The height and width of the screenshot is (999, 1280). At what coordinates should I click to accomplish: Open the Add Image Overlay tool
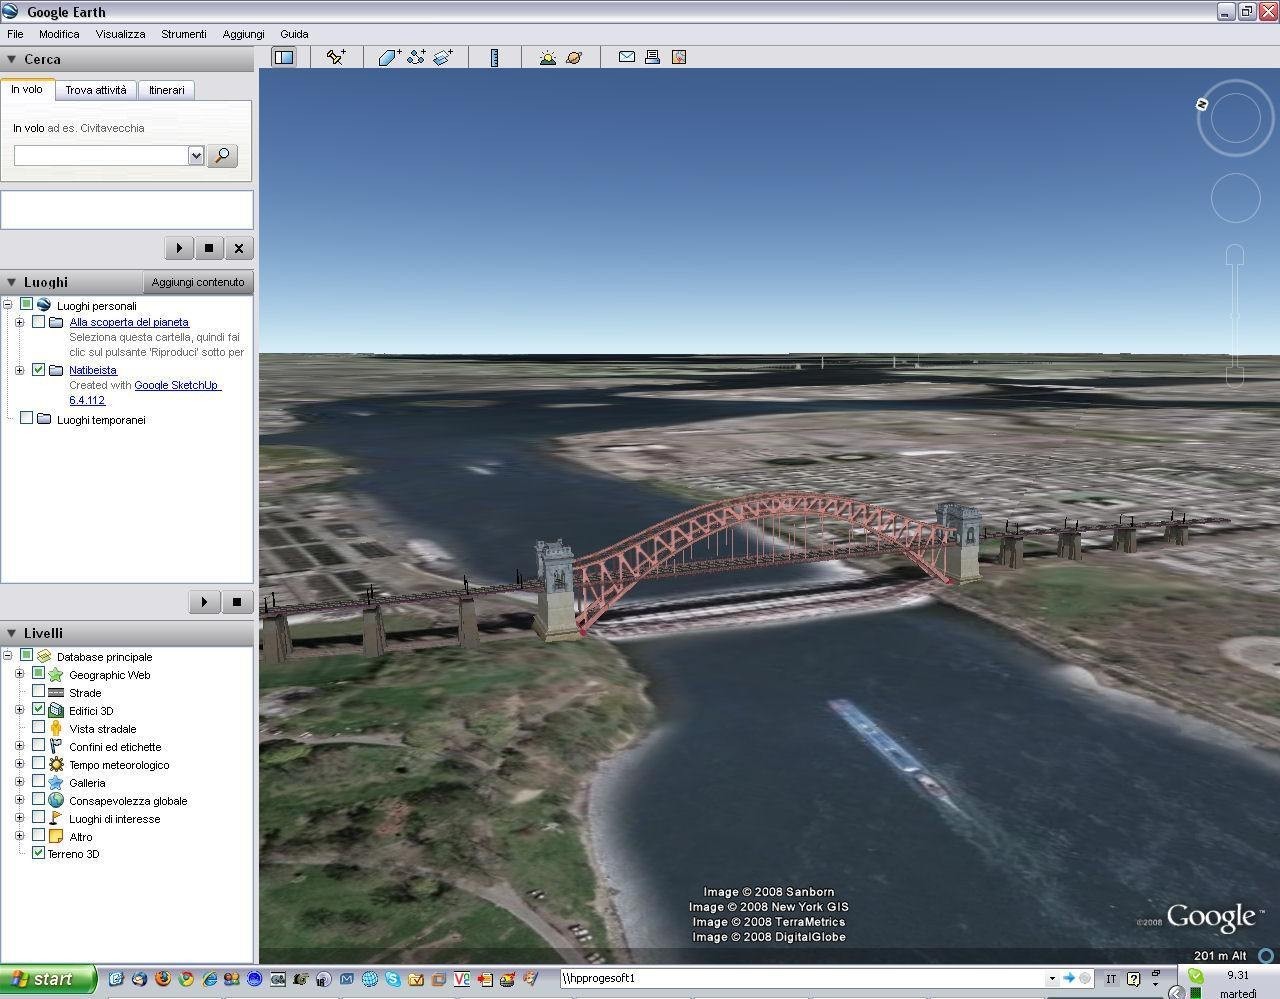[444, 57]
